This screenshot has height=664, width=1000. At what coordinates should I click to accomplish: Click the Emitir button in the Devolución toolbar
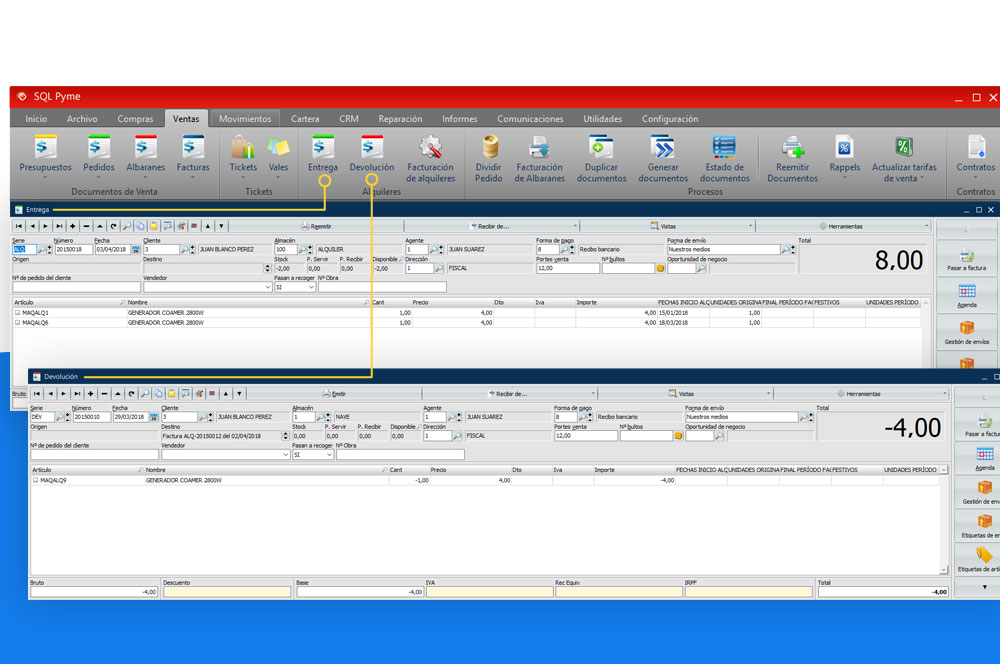[x=335, y=394]
